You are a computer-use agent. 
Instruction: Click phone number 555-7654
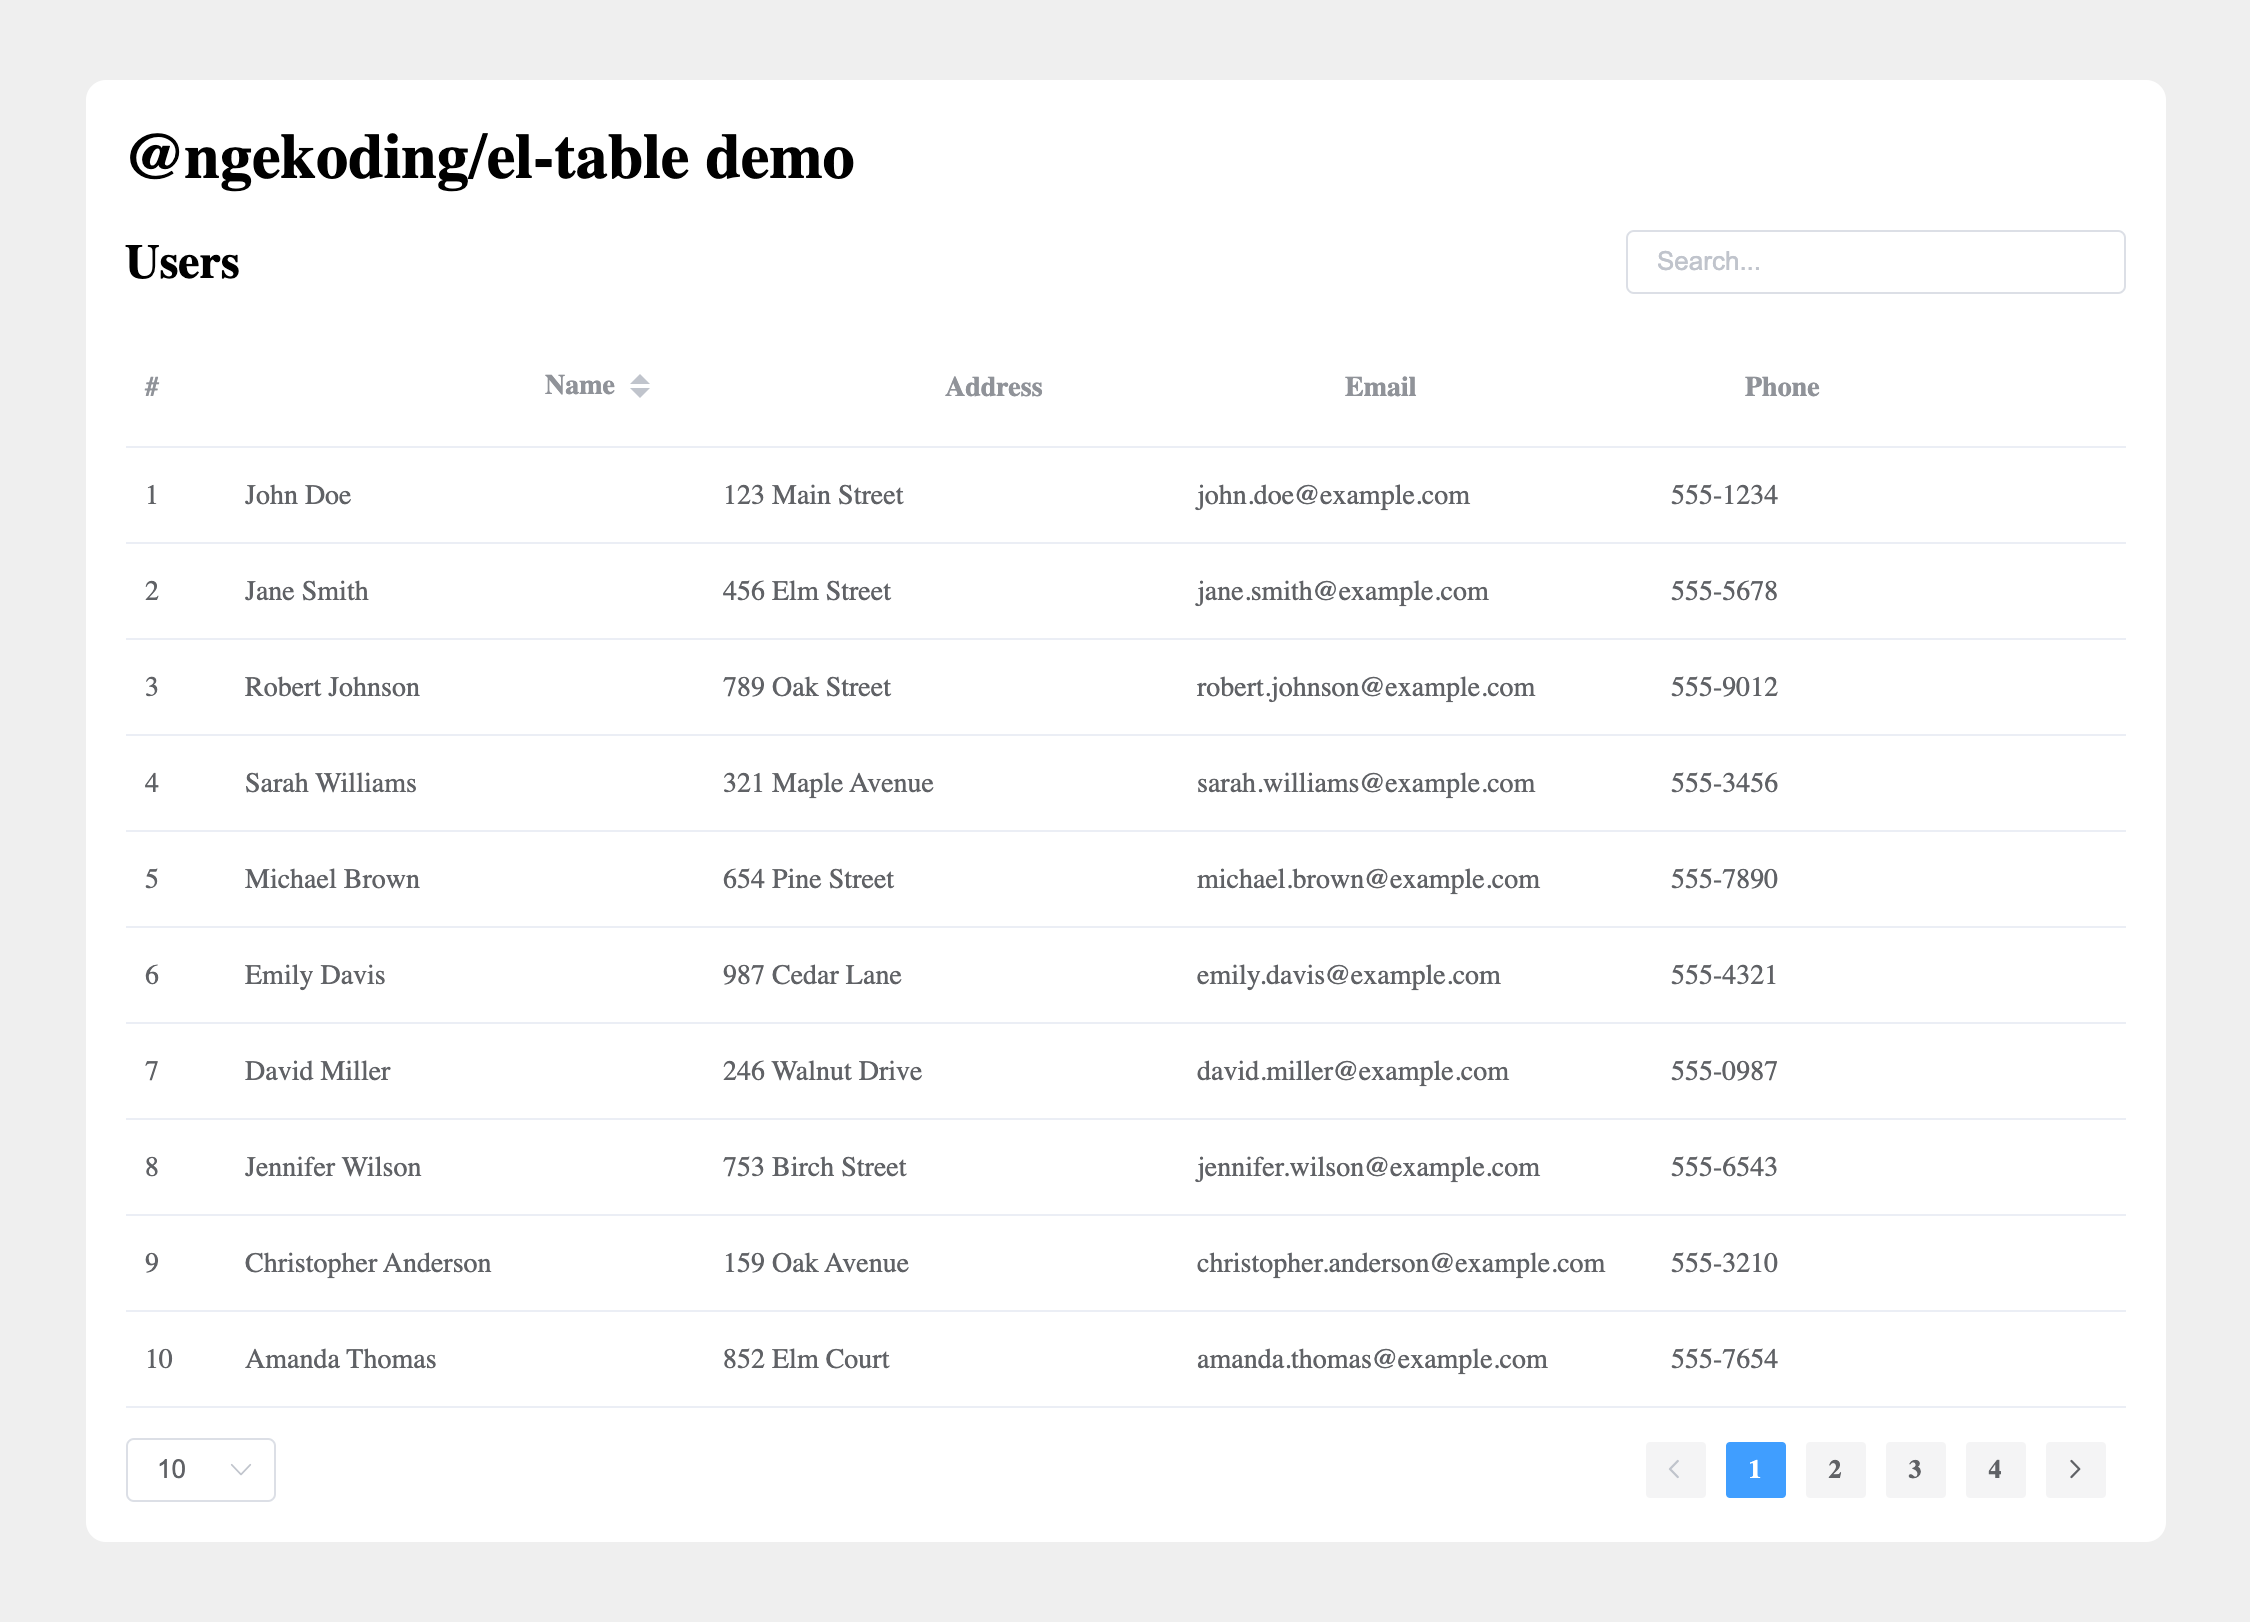click(x=1723, y=1359)
